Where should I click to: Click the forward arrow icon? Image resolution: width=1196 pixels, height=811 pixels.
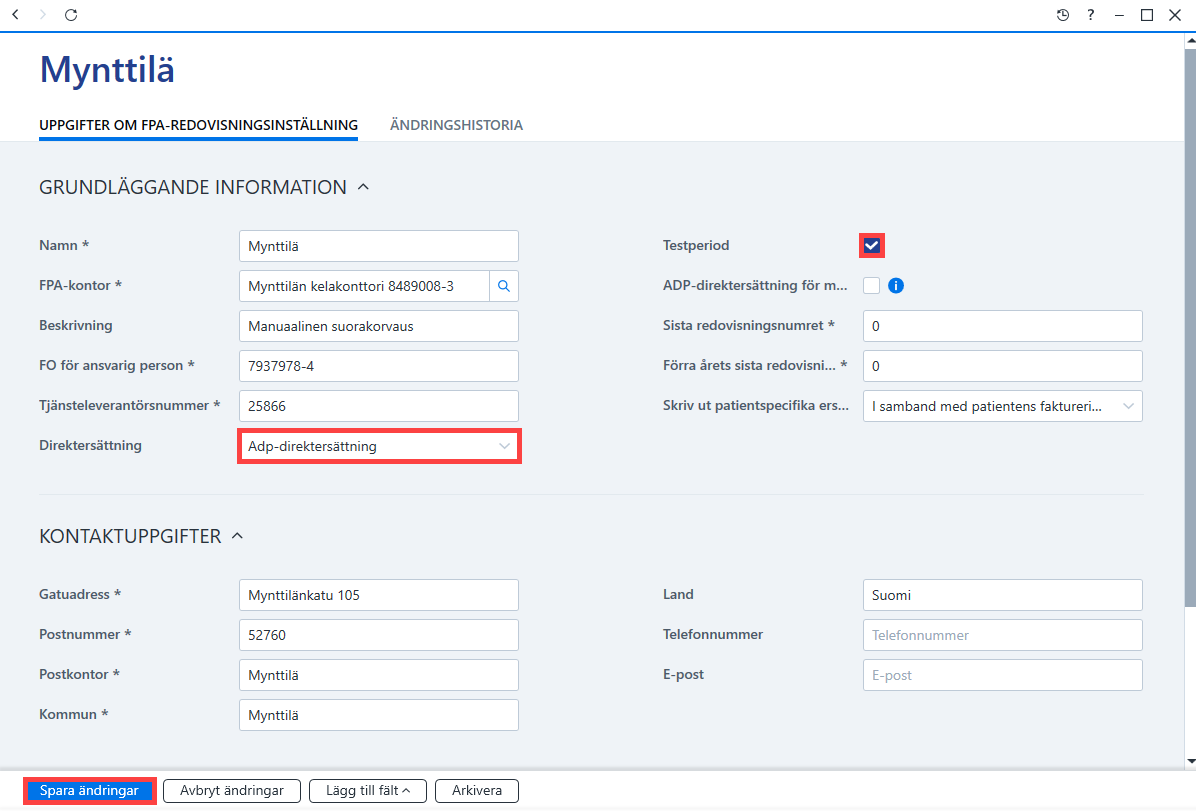[43, 14]
